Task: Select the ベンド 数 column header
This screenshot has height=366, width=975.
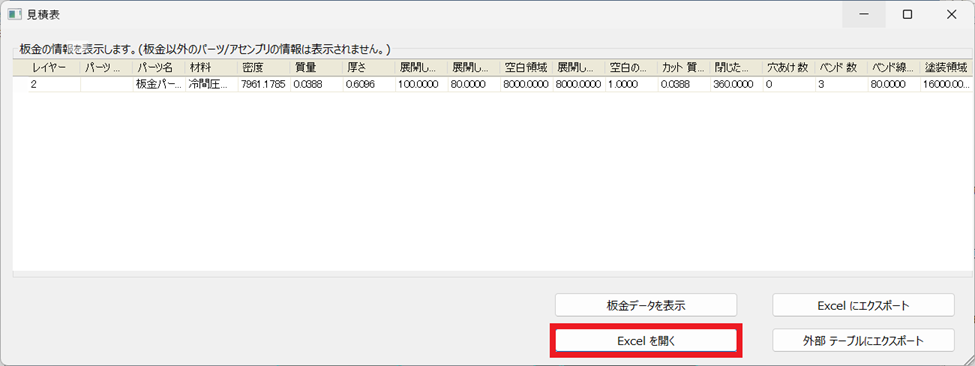Action: tap(841, 68)
